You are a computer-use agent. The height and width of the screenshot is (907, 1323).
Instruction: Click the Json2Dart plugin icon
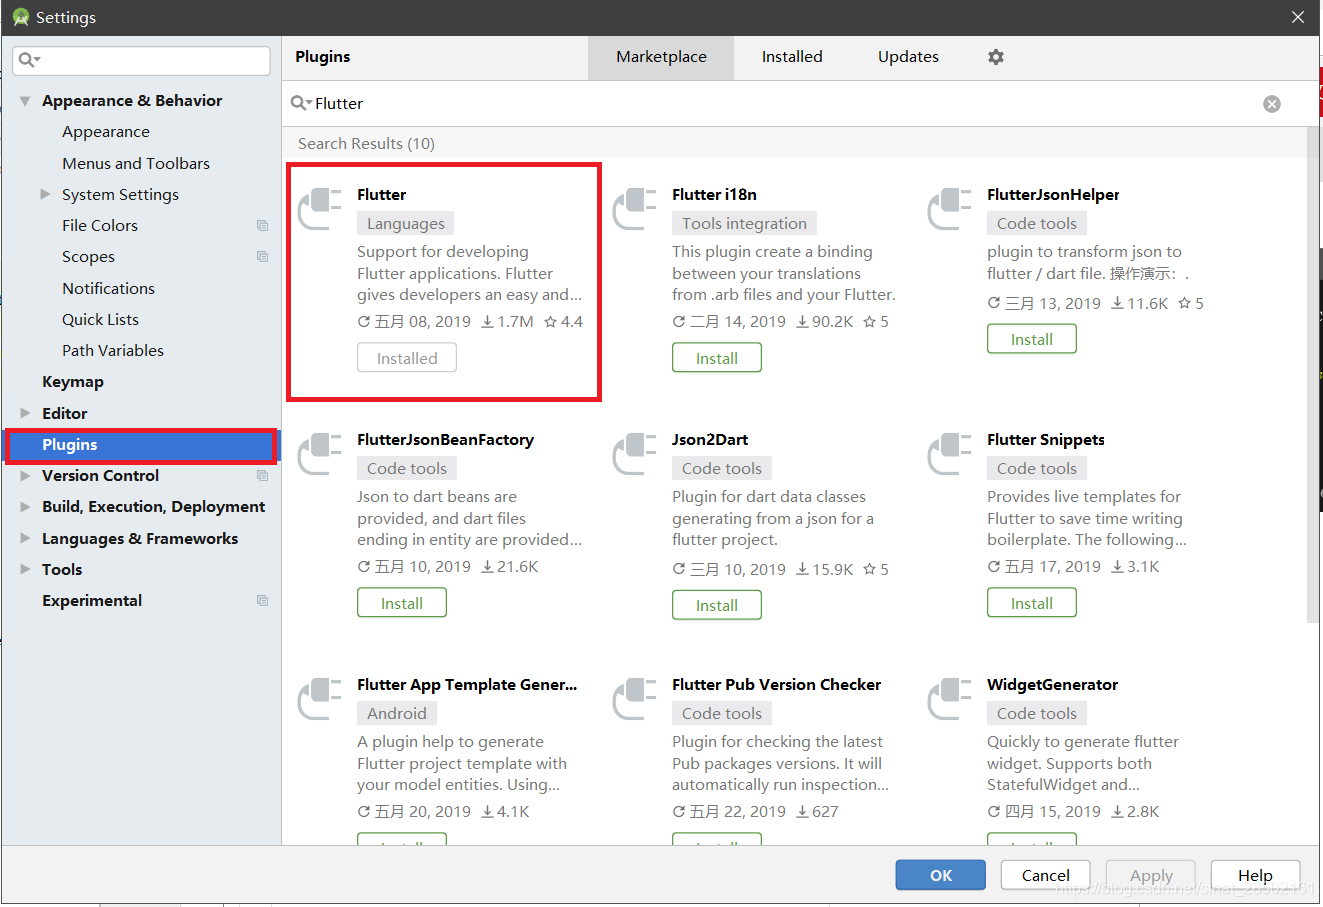[x=636, y=454]
